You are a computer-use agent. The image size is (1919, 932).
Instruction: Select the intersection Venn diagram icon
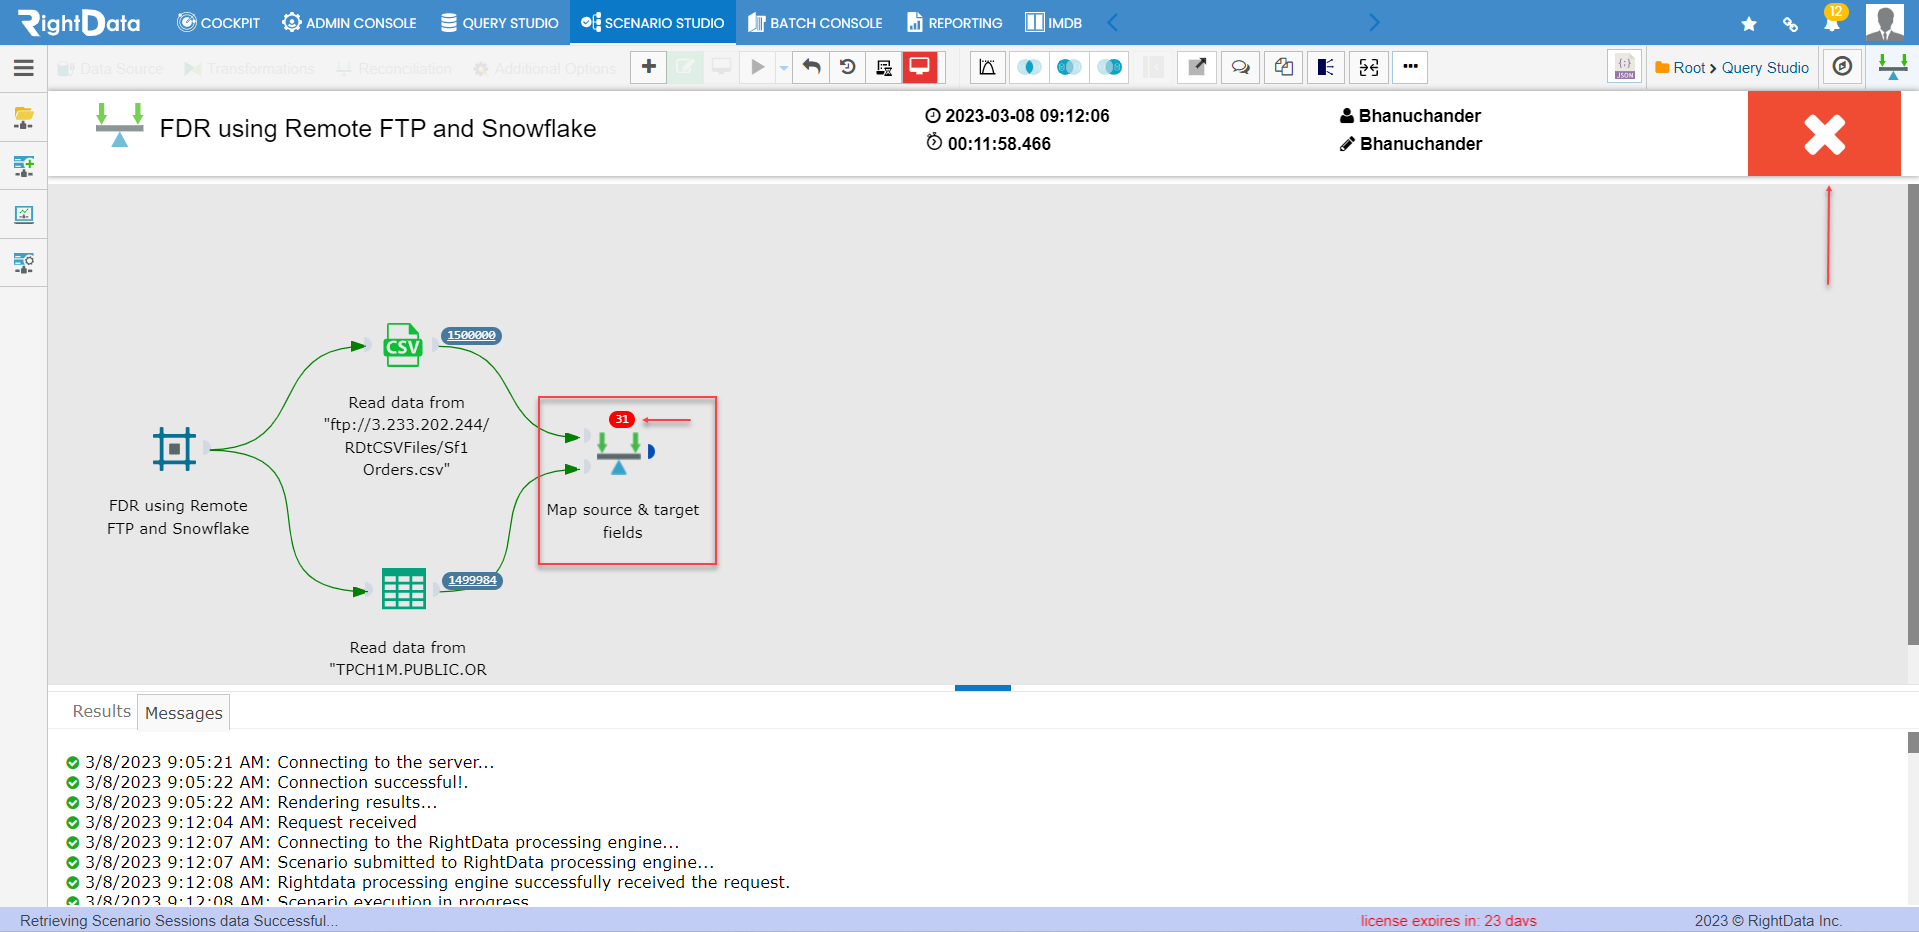pyautogui.click(x=1029, y=67)
